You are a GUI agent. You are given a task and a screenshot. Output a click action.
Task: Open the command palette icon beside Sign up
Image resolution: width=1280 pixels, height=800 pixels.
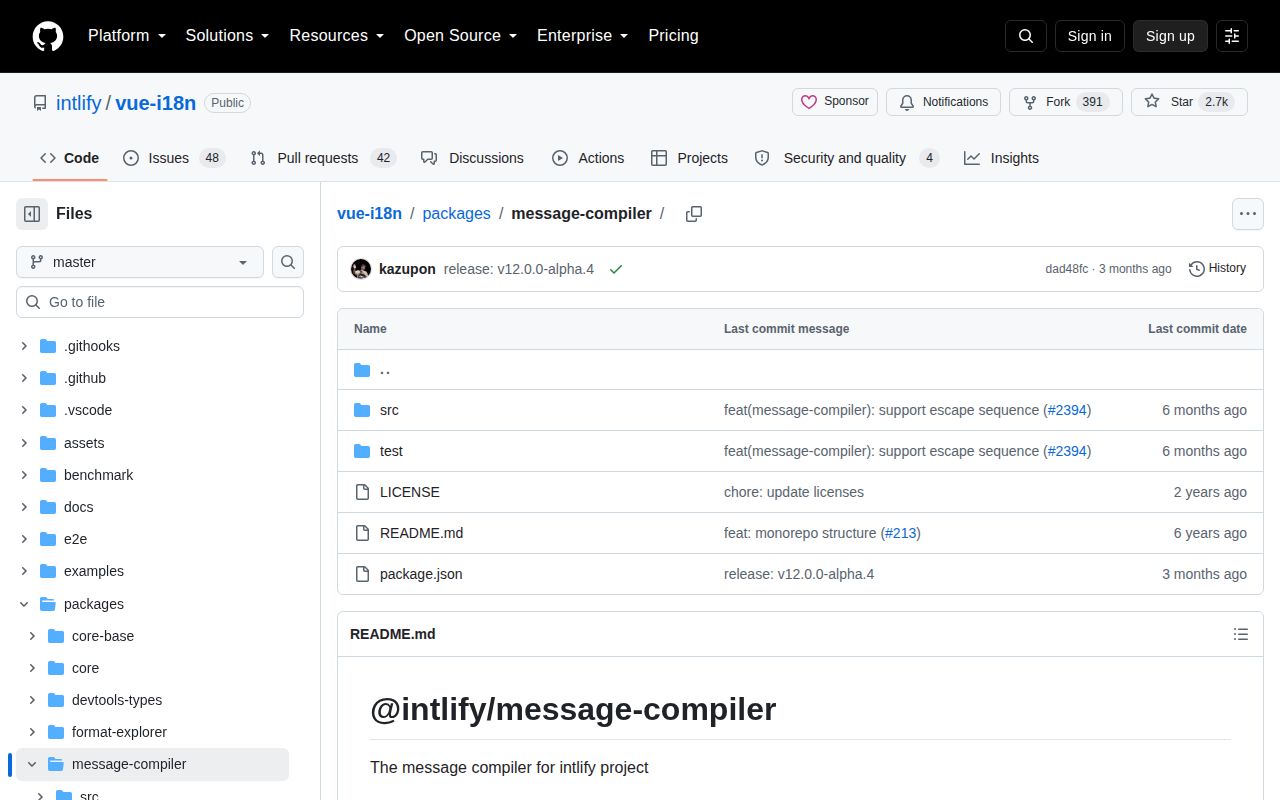pos(1232,36)
